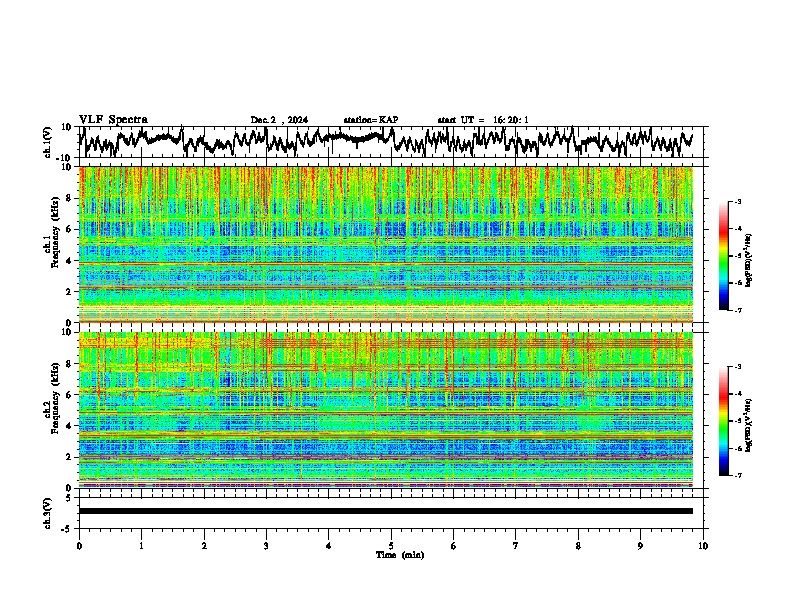The width and height of the screenshot is (792, 612).
Task: Click the ch.1 PSD color scale bar
Action: coord(723,256)
